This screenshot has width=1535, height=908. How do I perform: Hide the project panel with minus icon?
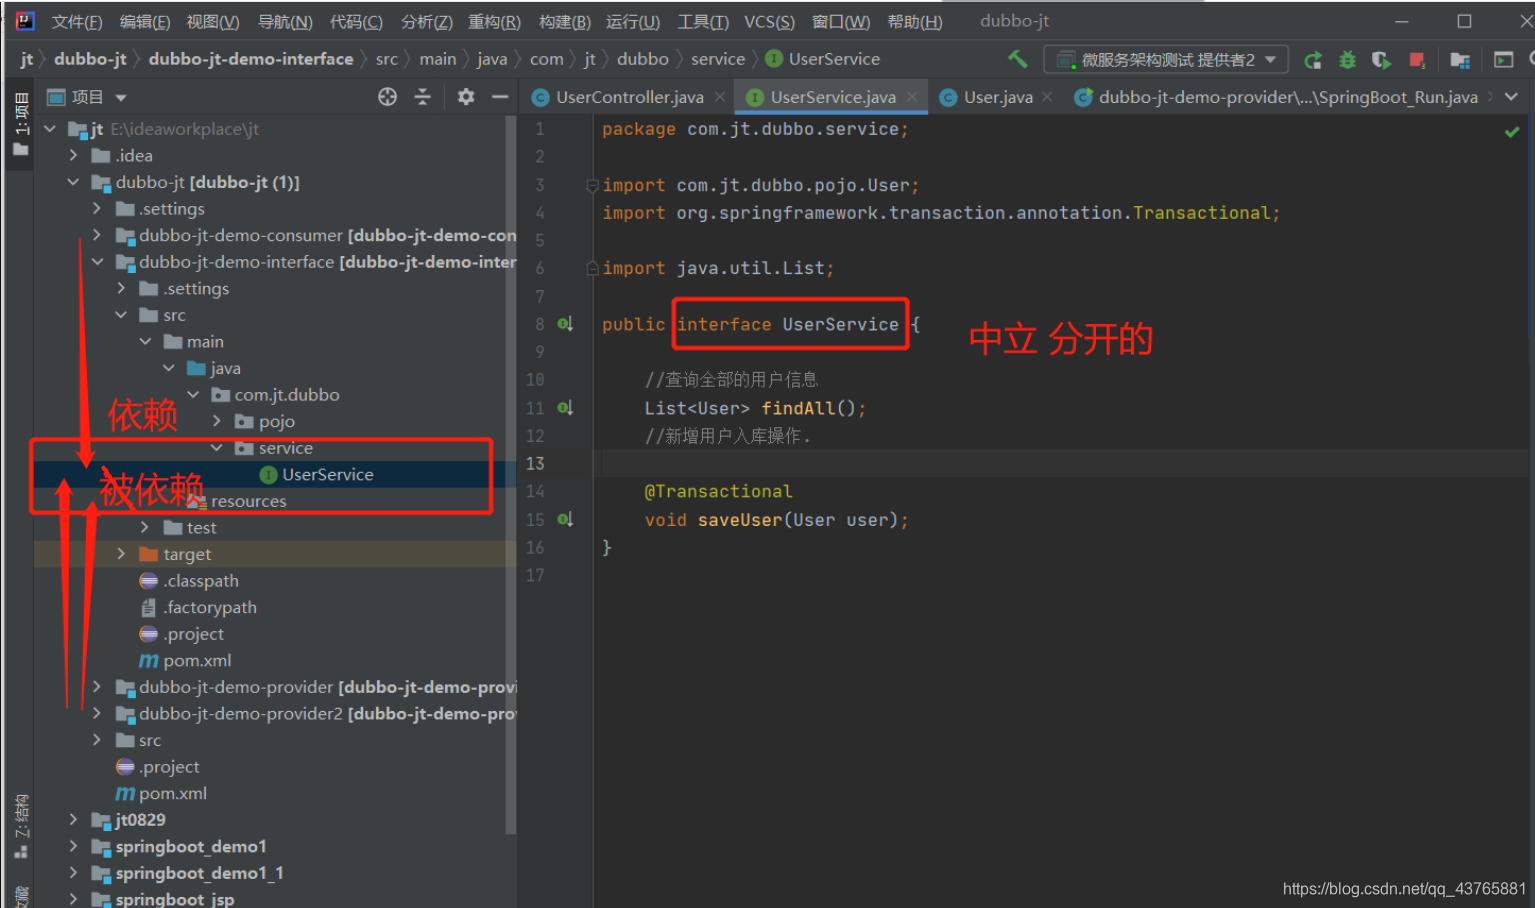[500, 97]
